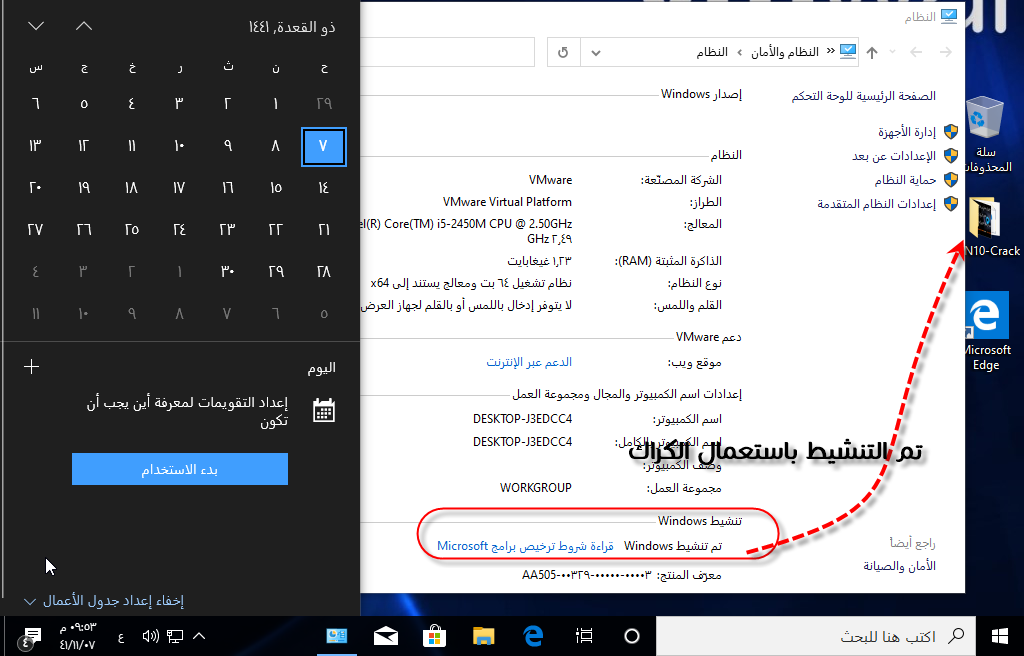
Task: Go to previous month in calendar flyout
Action: (x=84, y=26)
